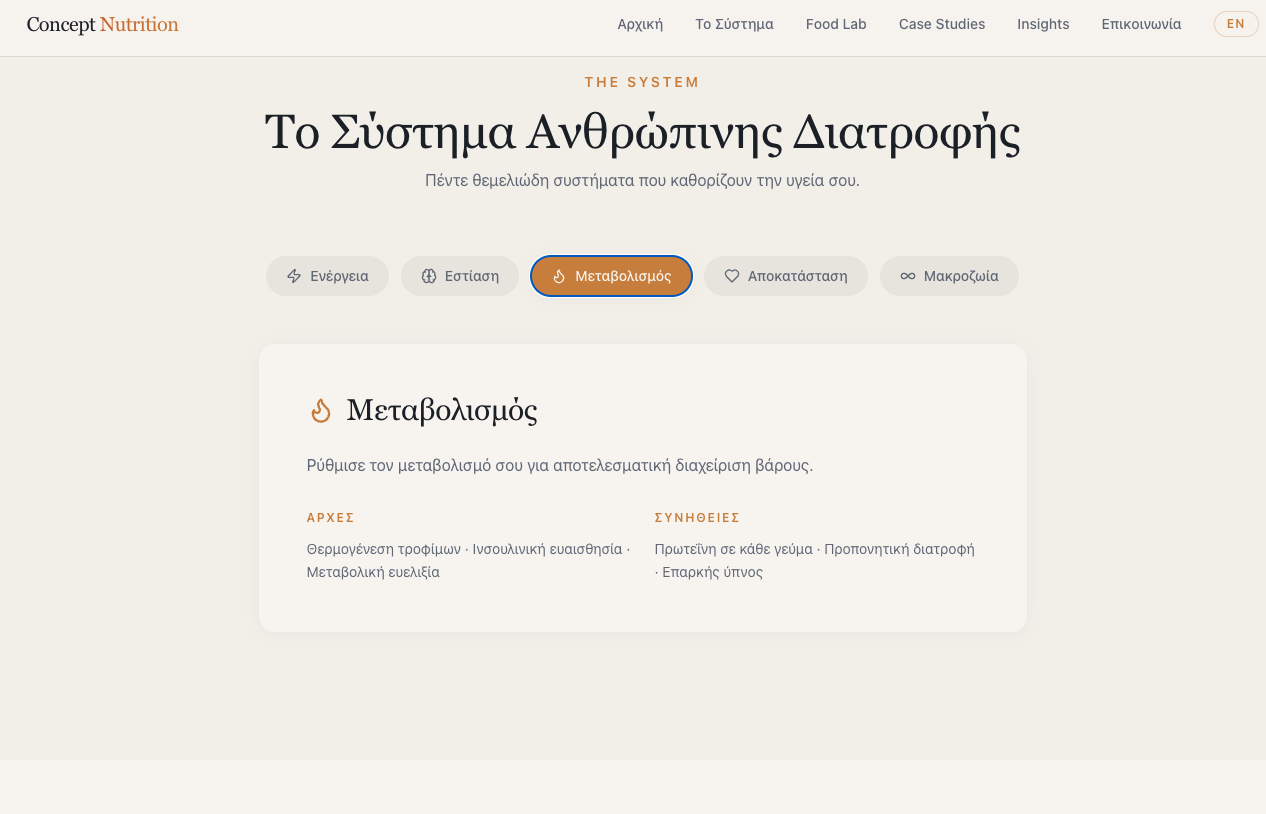Click the brain icon on Εστίαση pill

coord(429,276)
